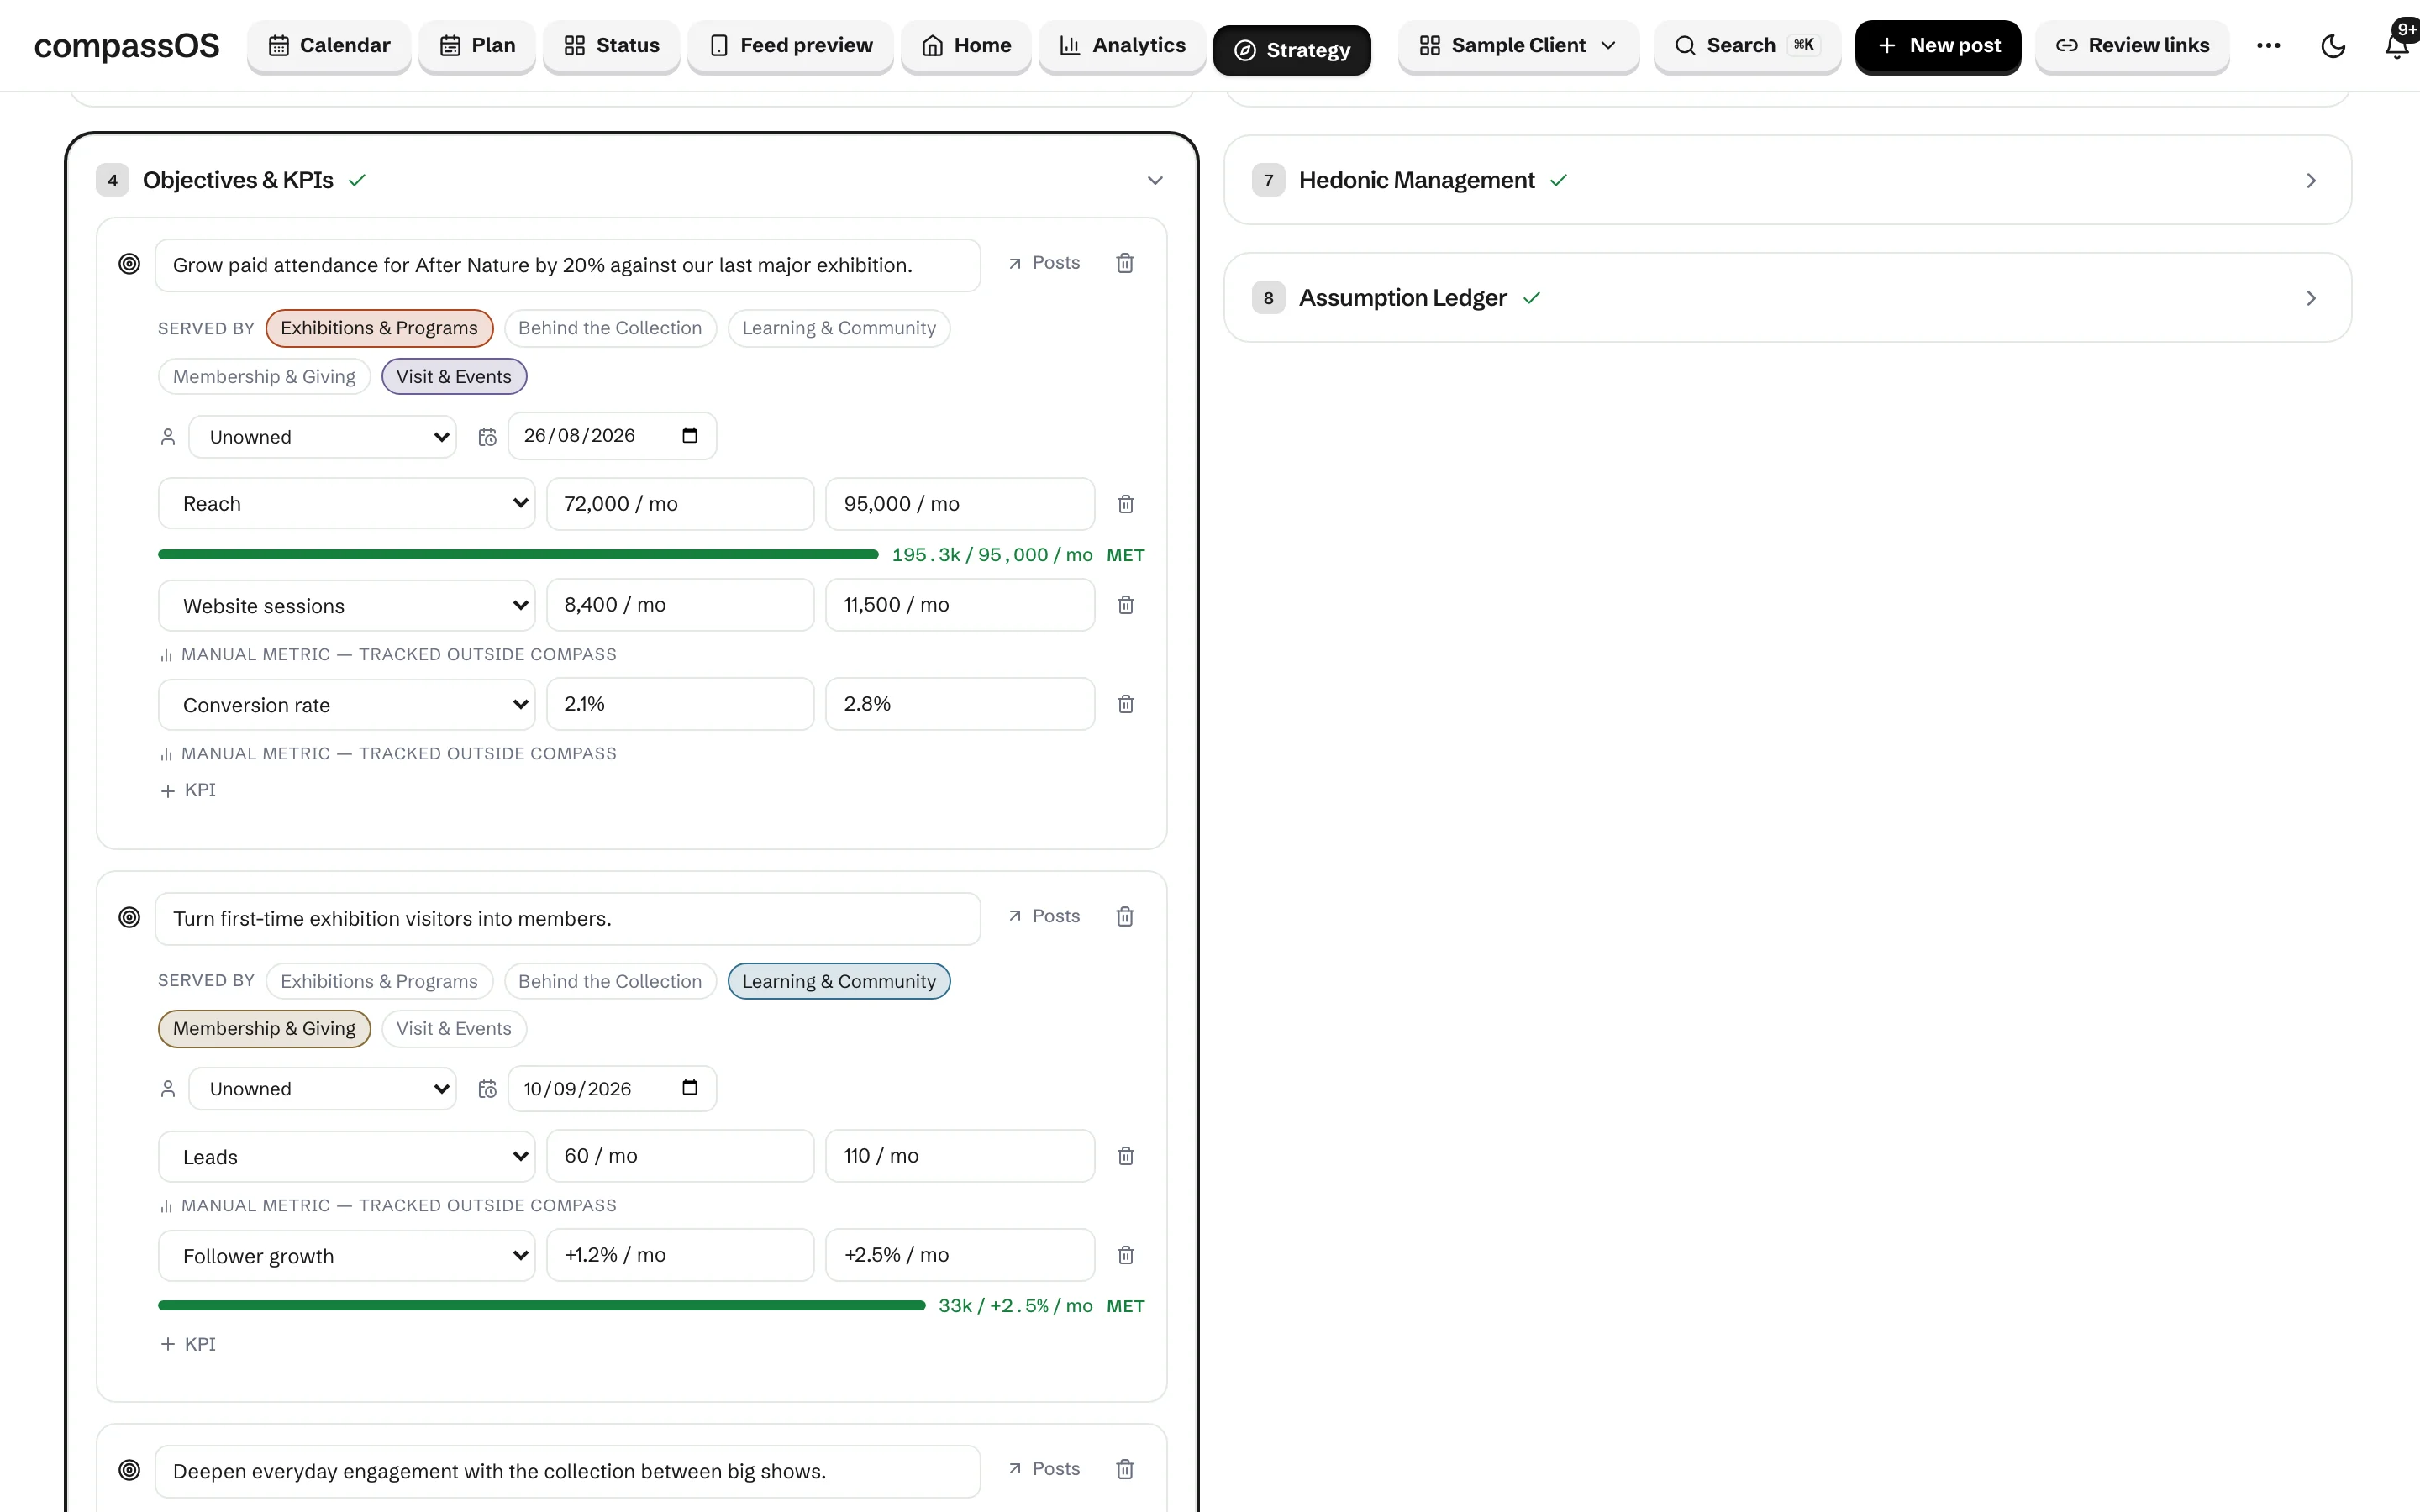
Task: Open the three-dot more menu
Action: pyautogui.click(x=2269, y=46)
